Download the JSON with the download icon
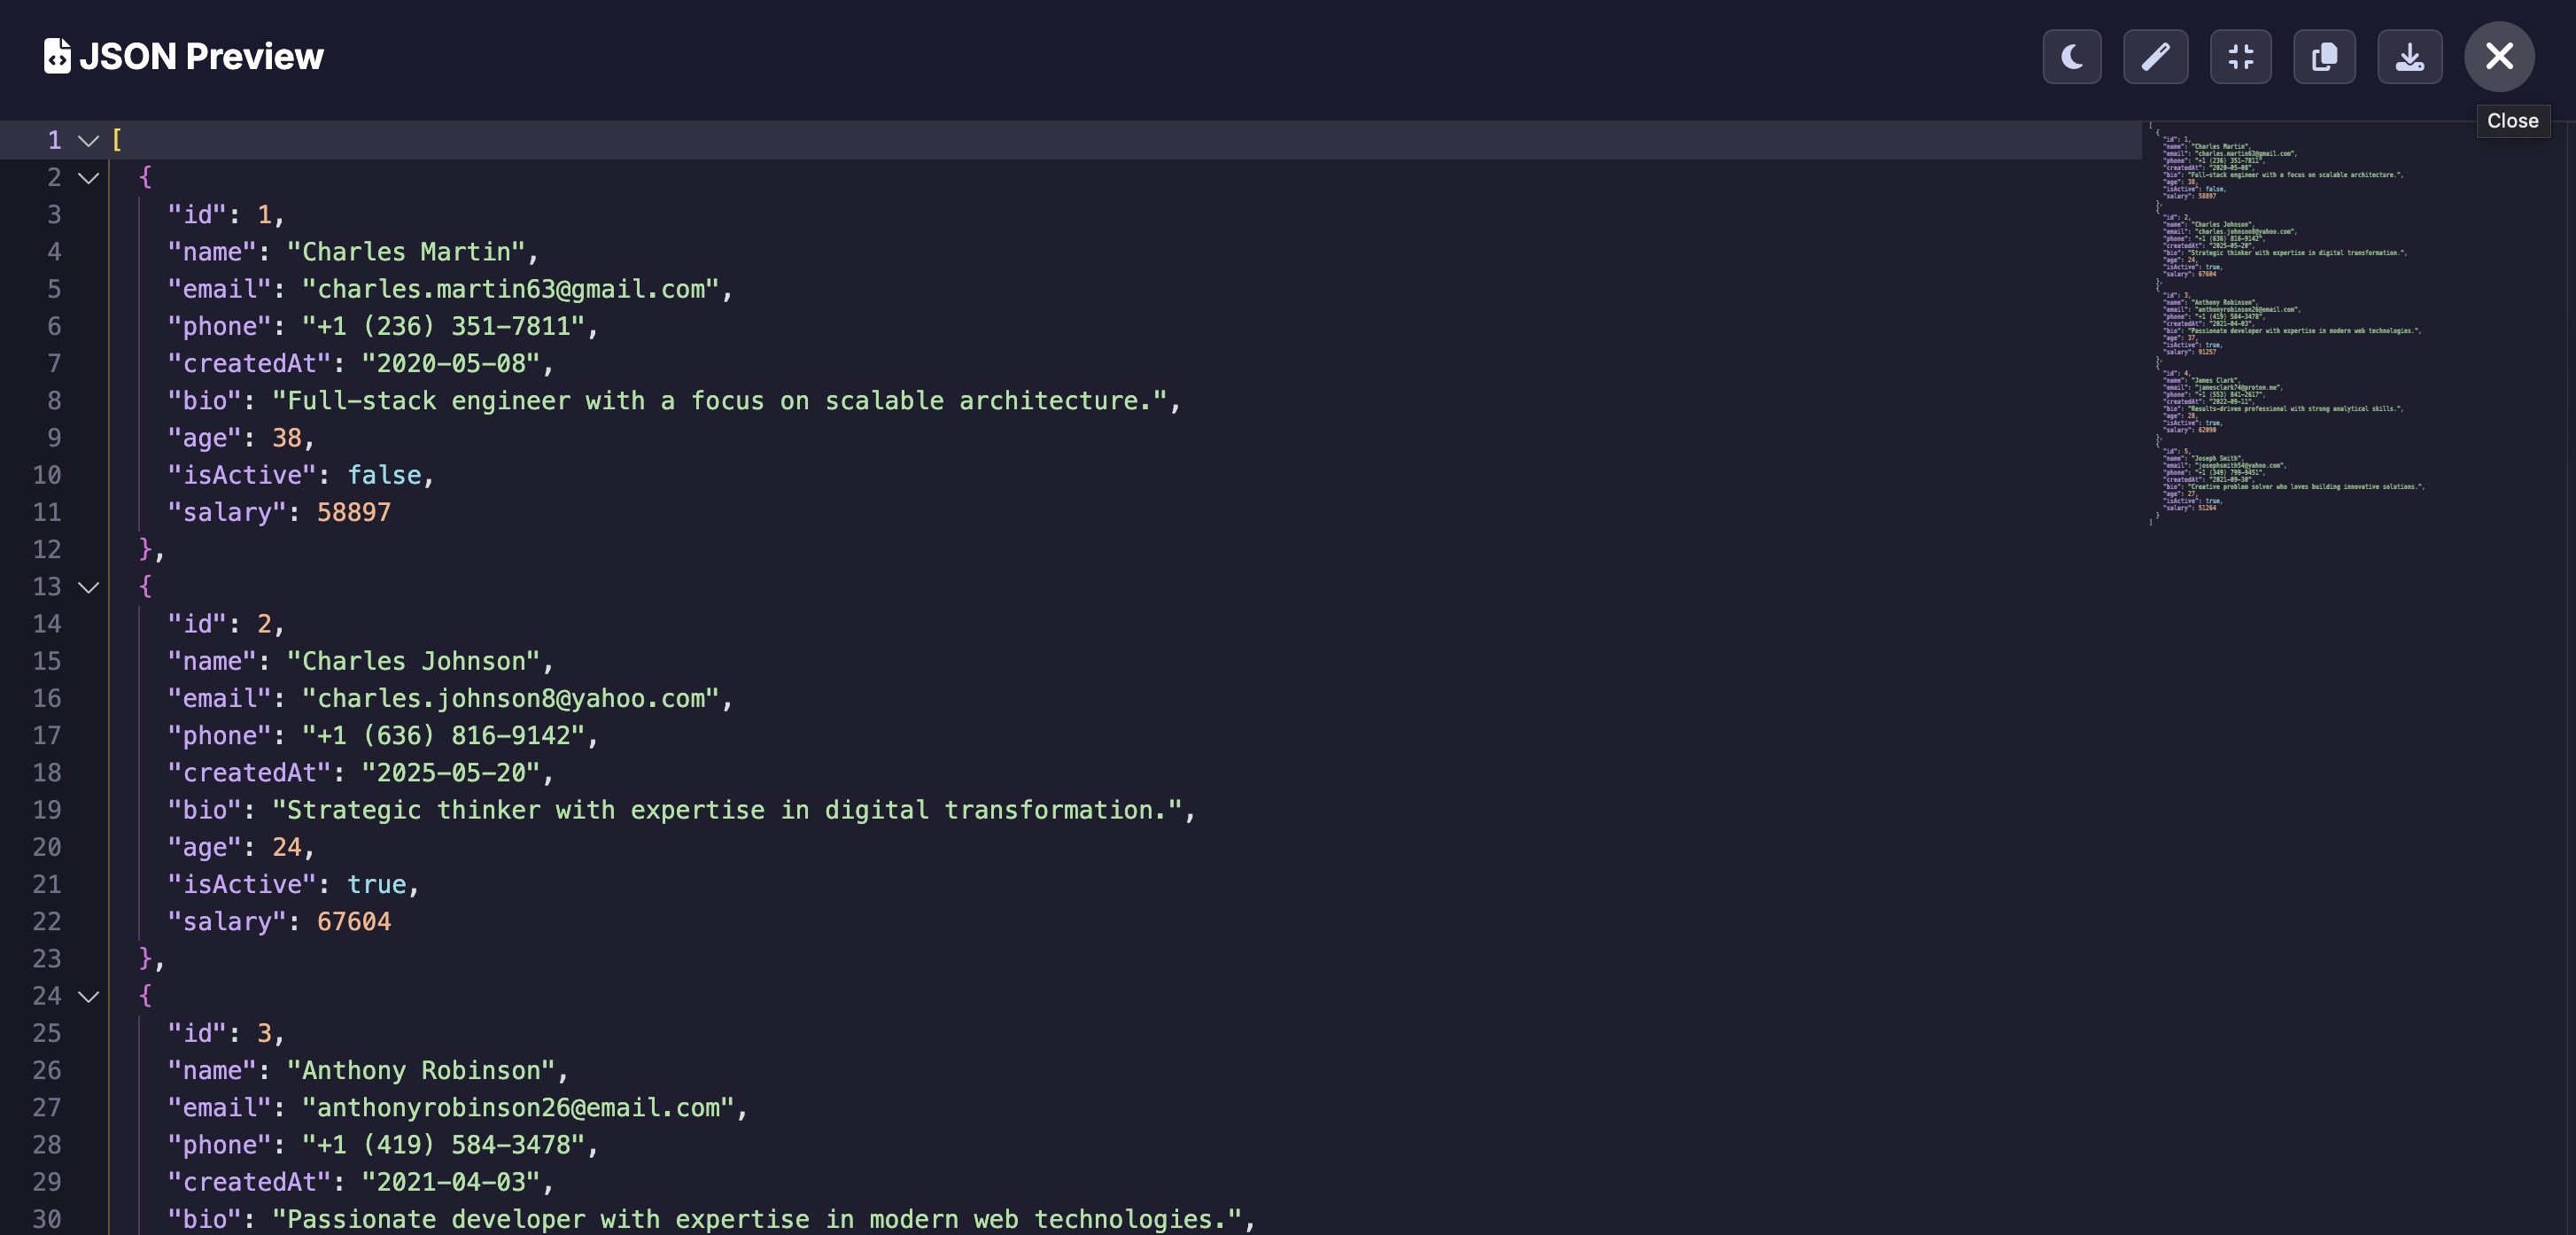Image resolution: width=2576 pixels, height=1235 pixels. 2409,57
